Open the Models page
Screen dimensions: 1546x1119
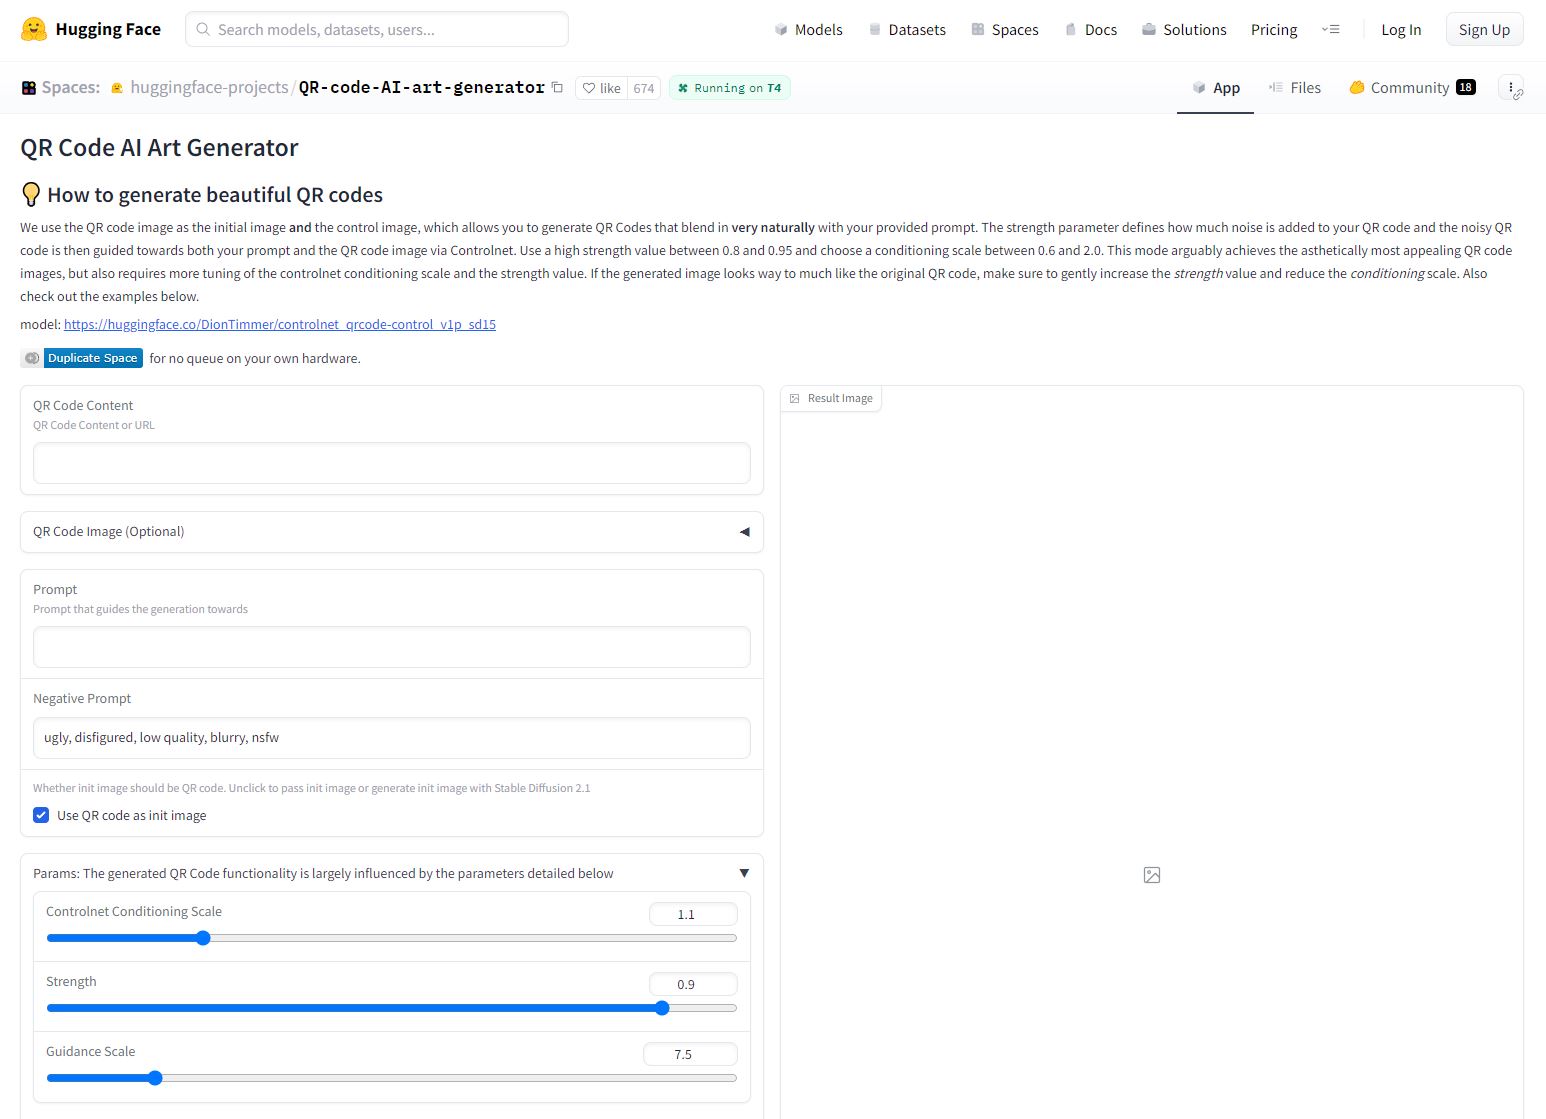click(809, 30)
